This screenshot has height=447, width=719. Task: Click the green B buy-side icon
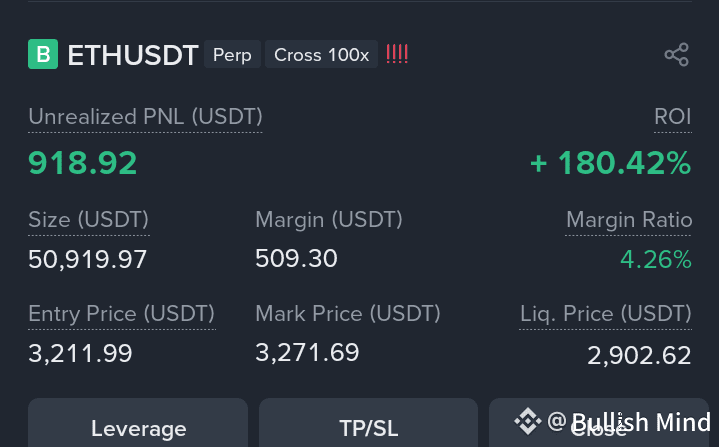tap(43, 54)
